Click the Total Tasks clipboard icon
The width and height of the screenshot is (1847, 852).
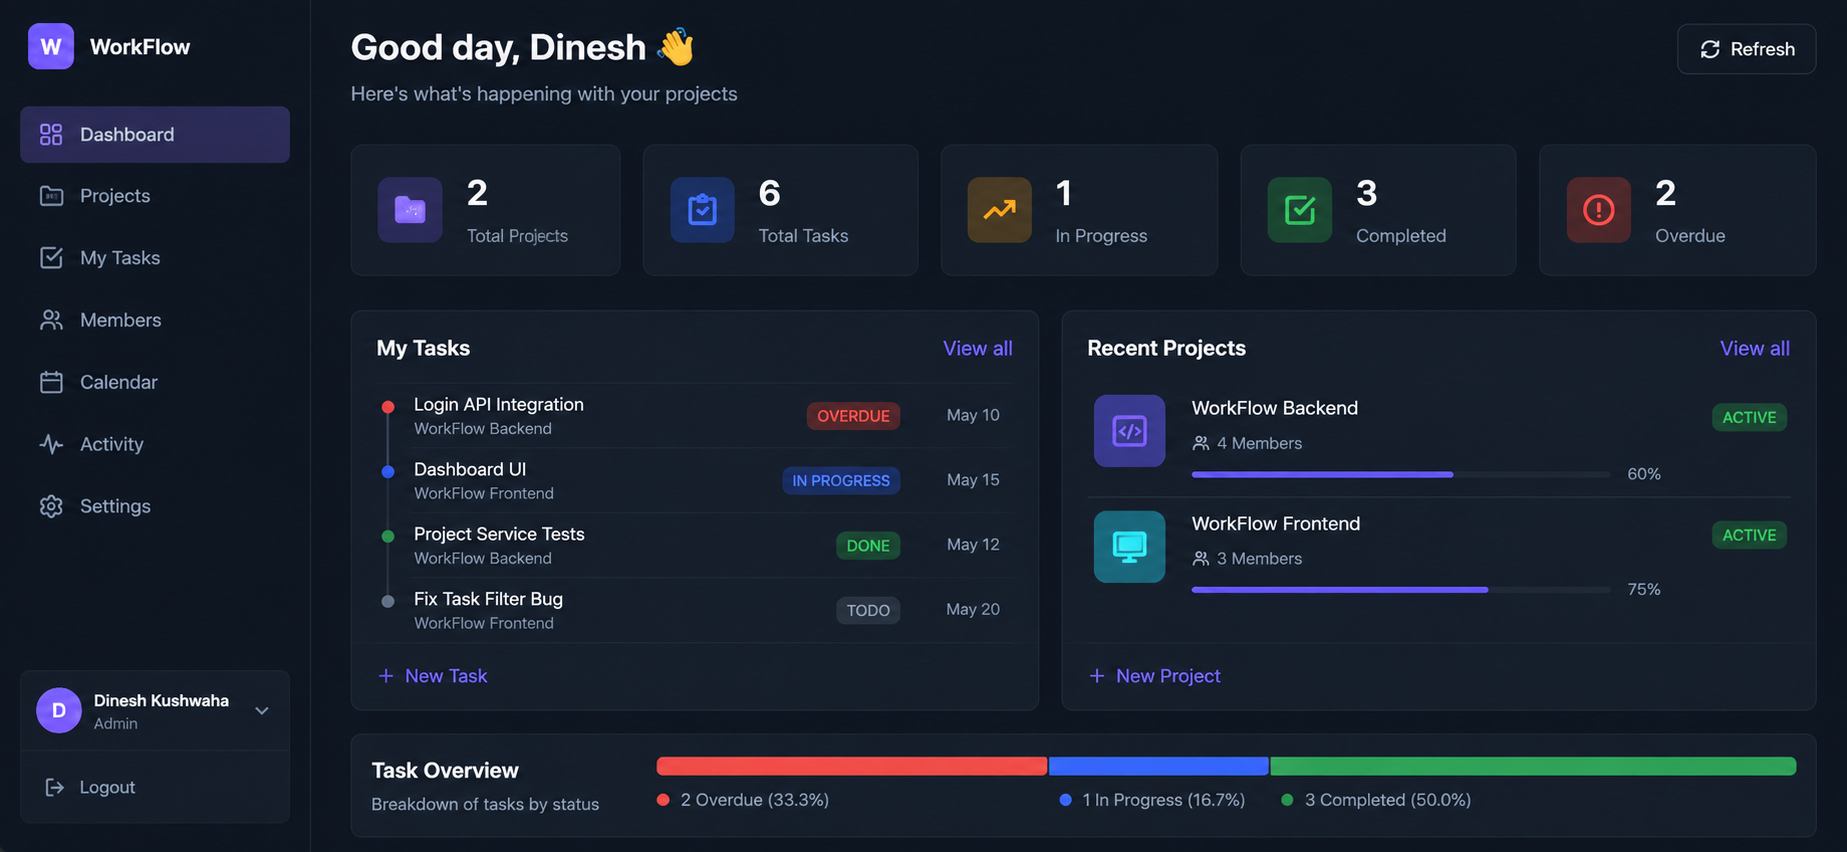coord(702,210)
